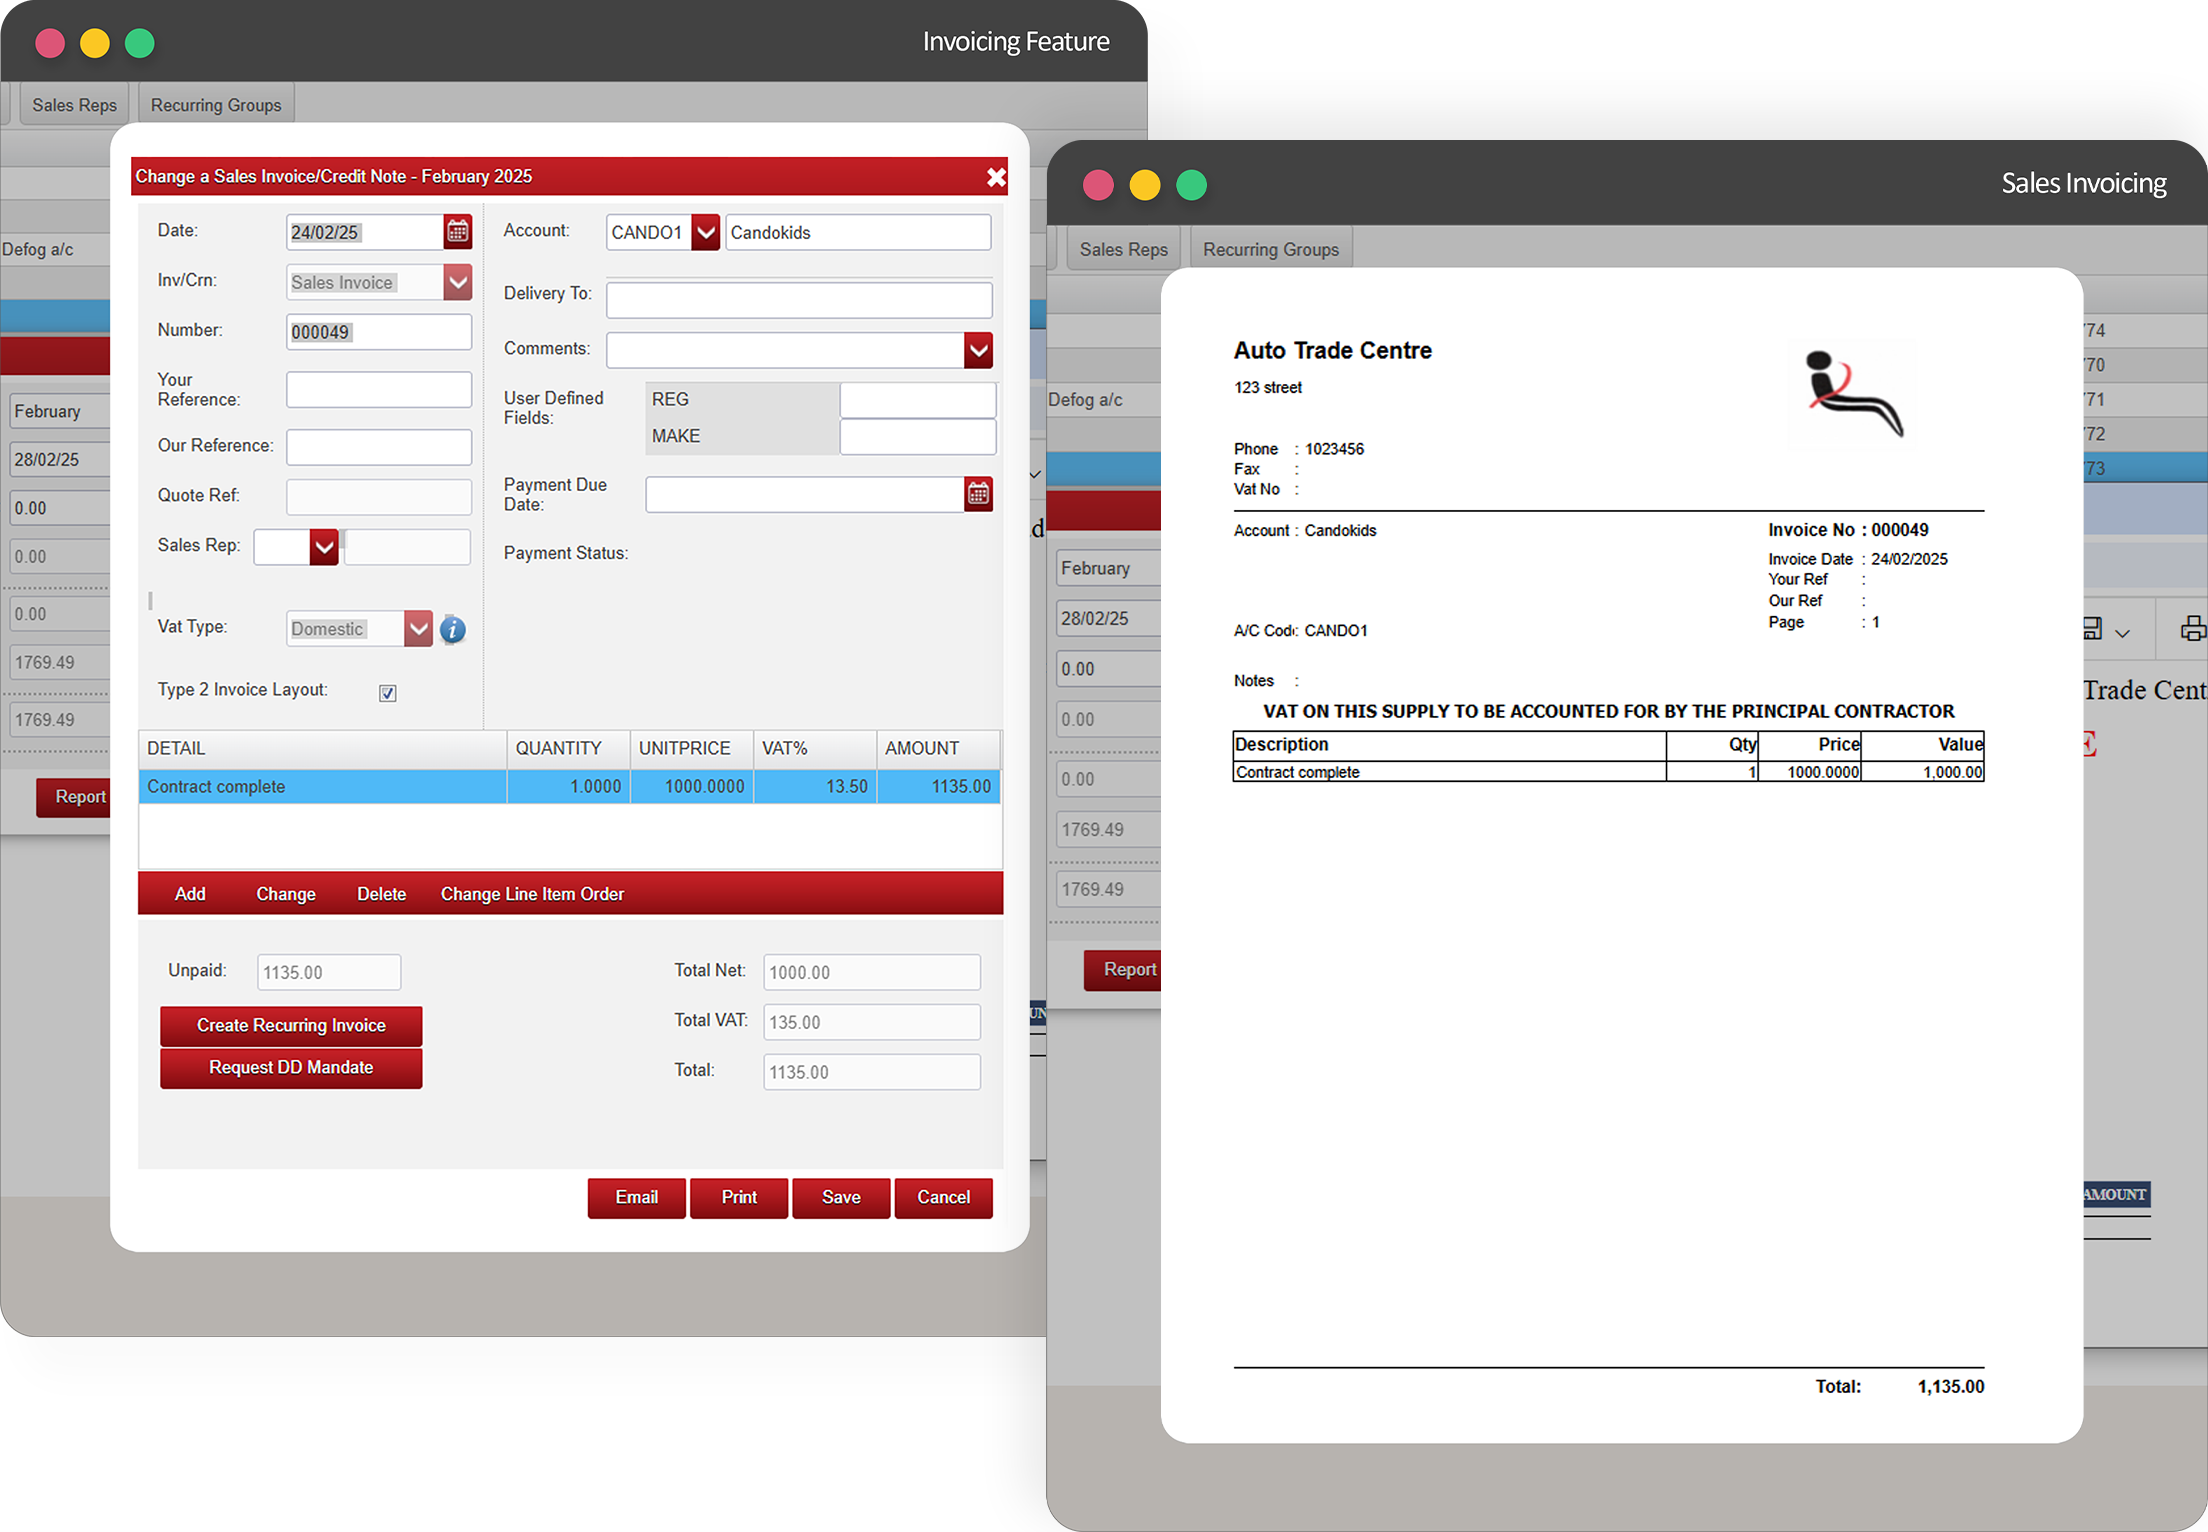Click the Create Recurring Invoice button
This screenshot has width=2208, height=1532.
tap(291, 1025)
